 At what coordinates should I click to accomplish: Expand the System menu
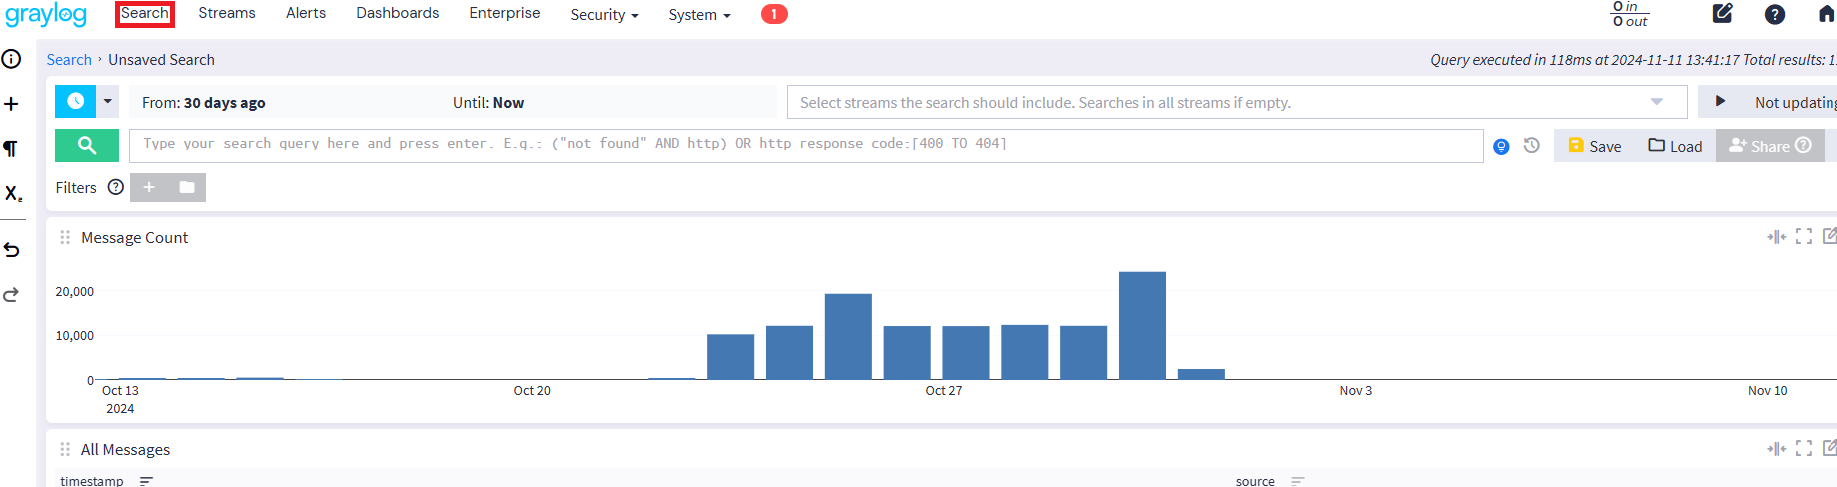click(x=699, y=15)
